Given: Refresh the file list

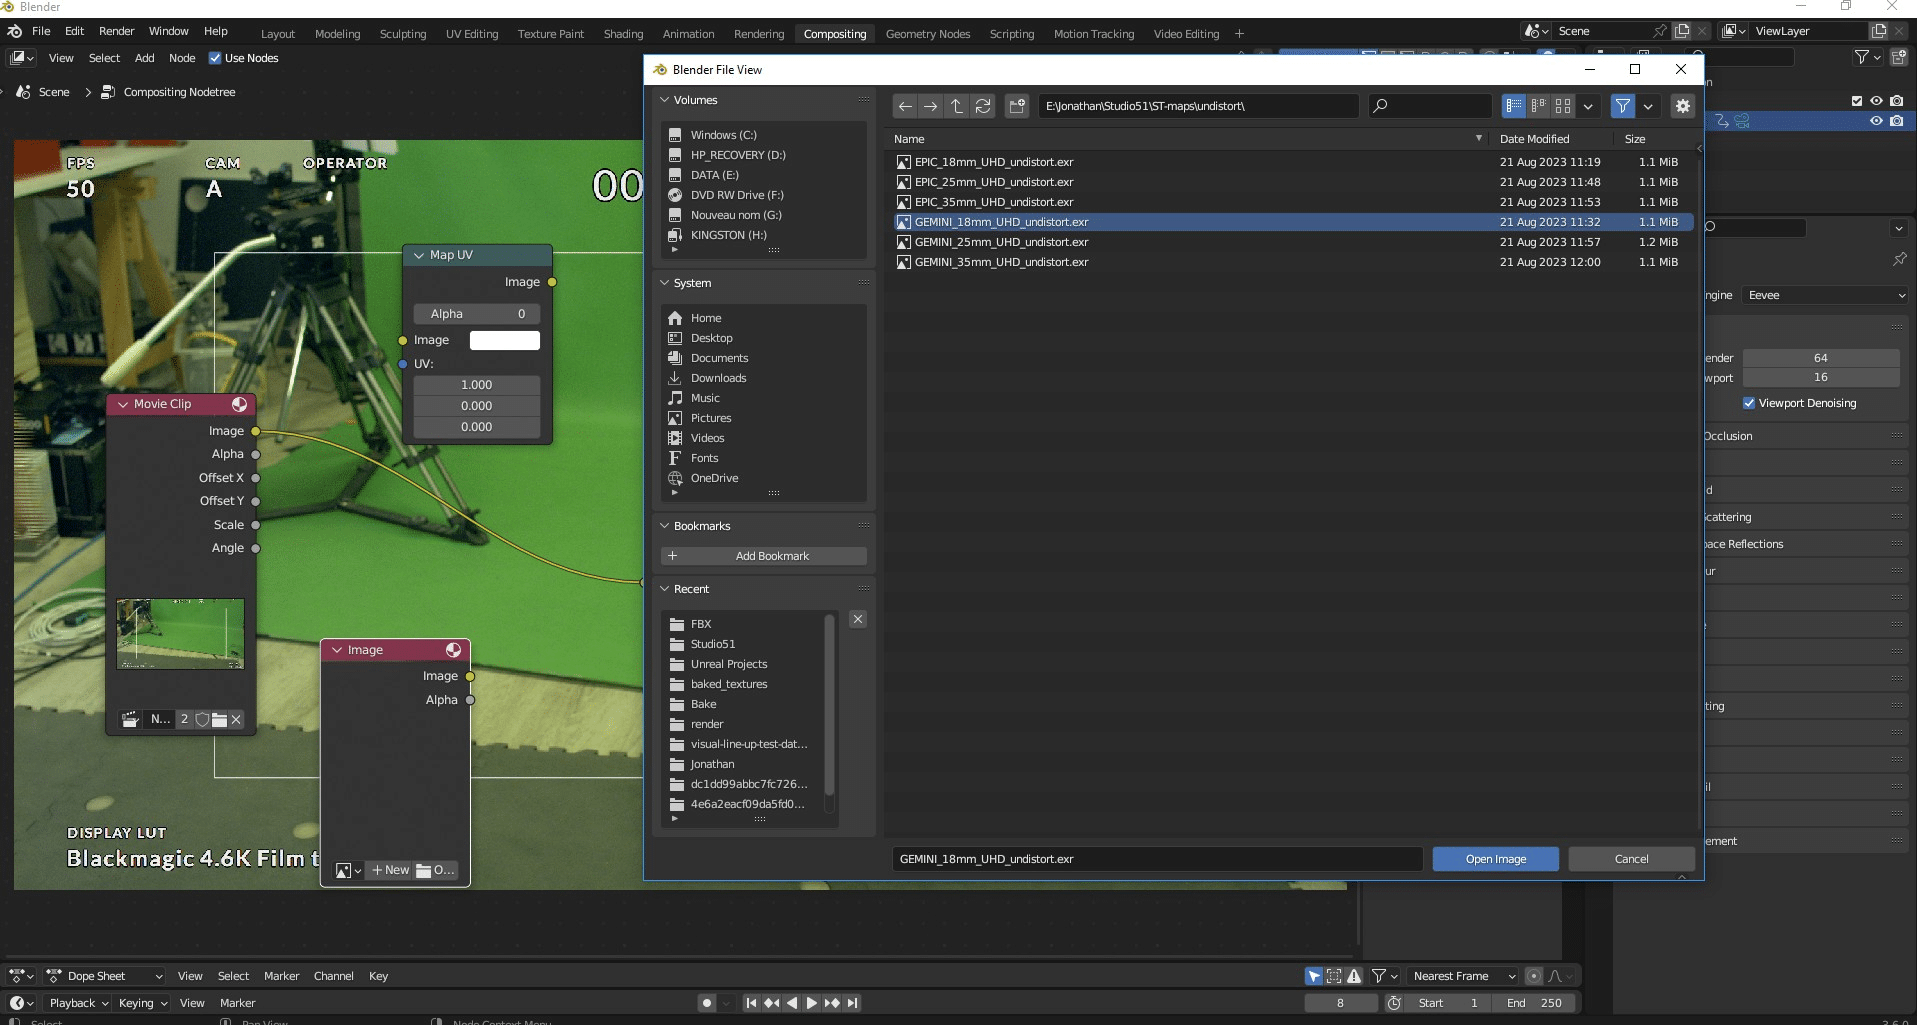Looking at the screenshot, I should pos(983,106).
